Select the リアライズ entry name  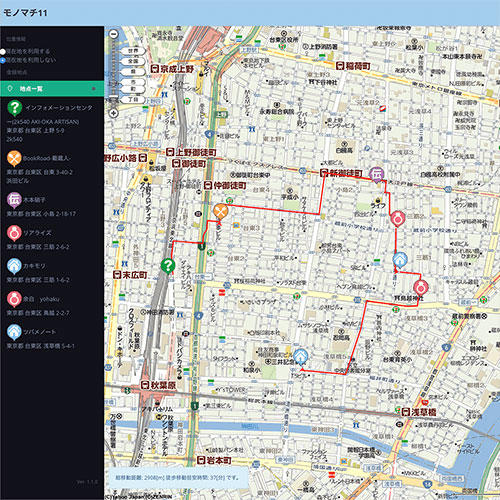[x=37, y=233]
